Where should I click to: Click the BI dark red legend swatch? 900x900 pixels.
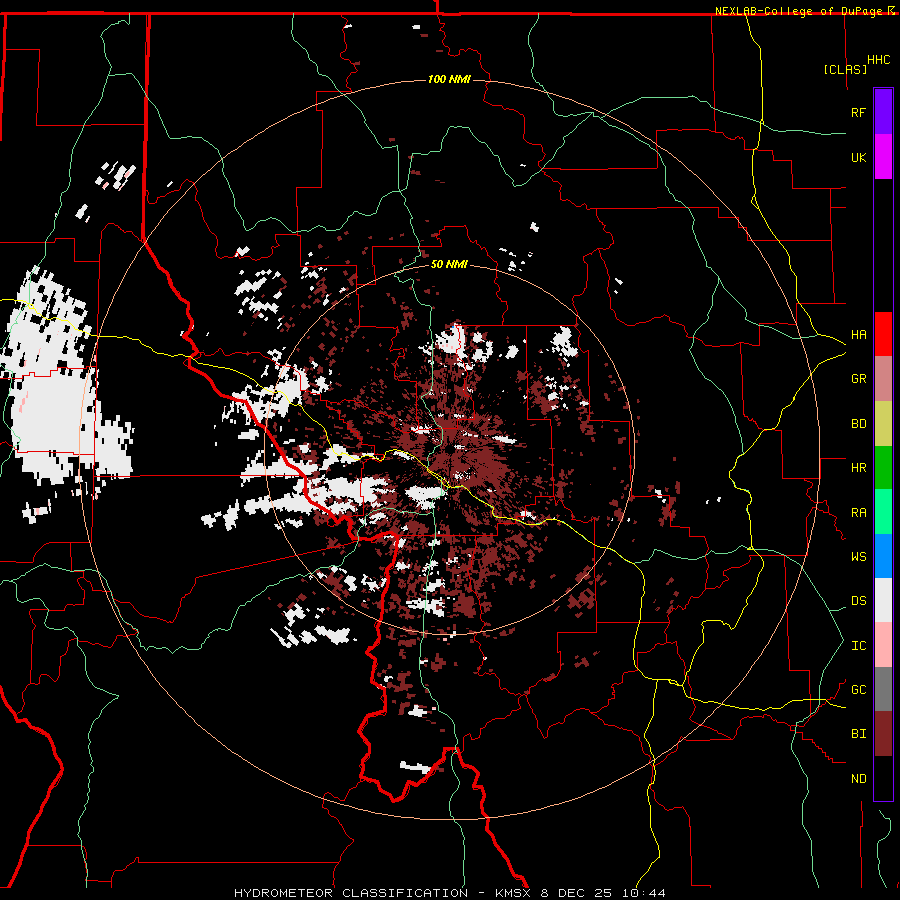tap(883, 734)
